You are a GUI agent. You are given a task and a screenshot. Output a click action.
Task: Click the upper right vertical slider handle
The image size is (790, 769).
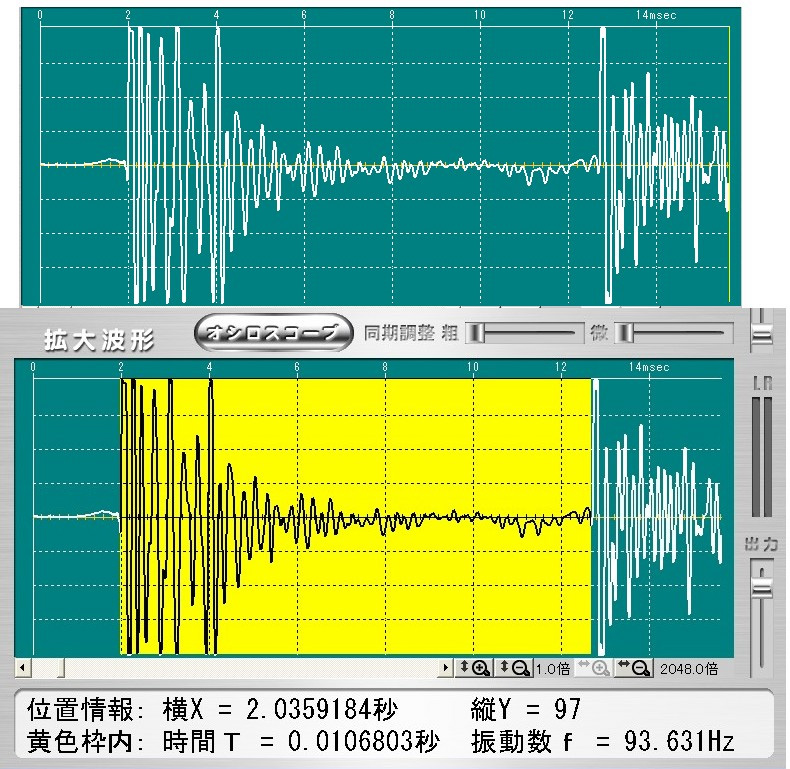pos(762,335)
